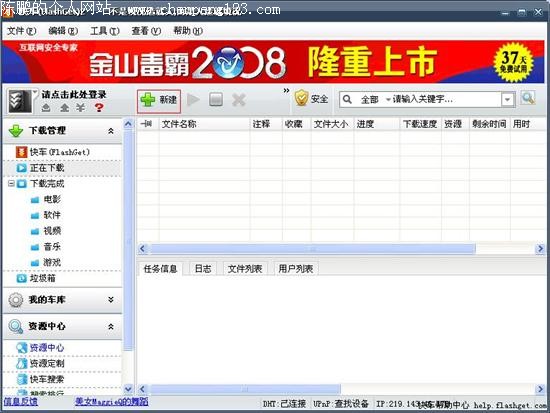Open the search history dropdown arrow
Image resolution: width=550 pixels, height=413 pixels.
[x=508, y=100]
